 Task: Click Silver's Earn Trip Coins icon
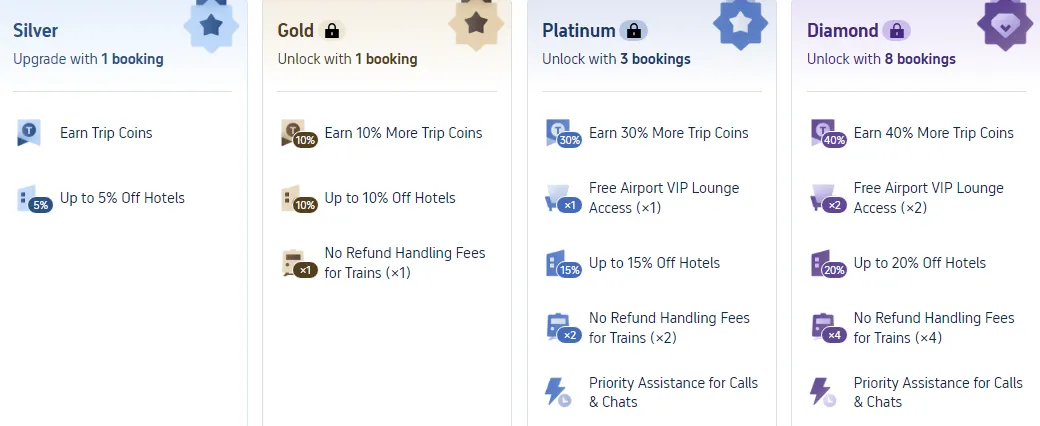pyautogui.click(x=30, y=133)
